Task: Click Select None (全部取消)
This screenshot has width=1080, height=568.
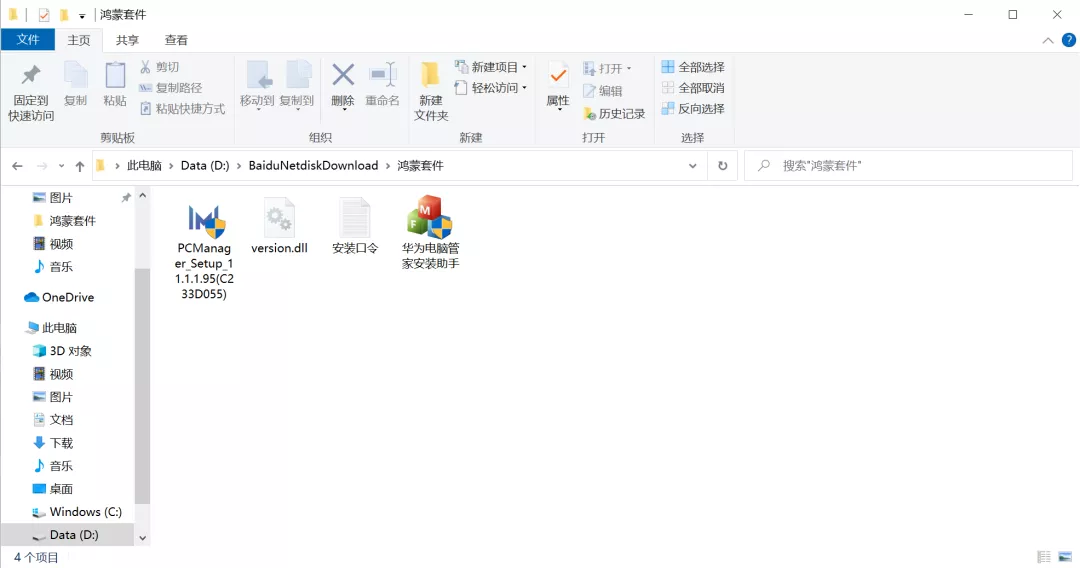Action: coord(693,87)
